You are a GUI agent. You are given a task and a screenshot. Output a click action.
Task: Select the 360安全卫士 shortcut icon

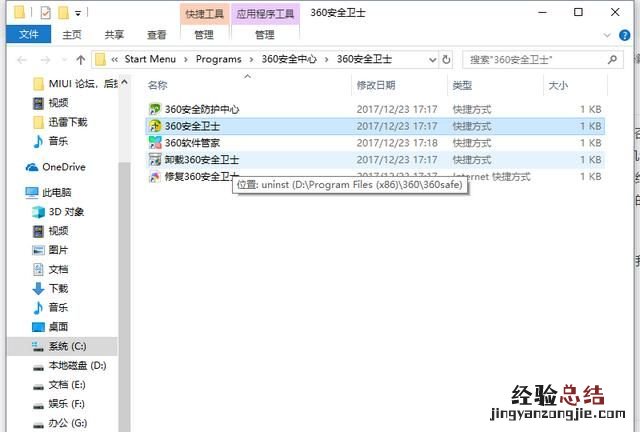[x=155, y=126]
